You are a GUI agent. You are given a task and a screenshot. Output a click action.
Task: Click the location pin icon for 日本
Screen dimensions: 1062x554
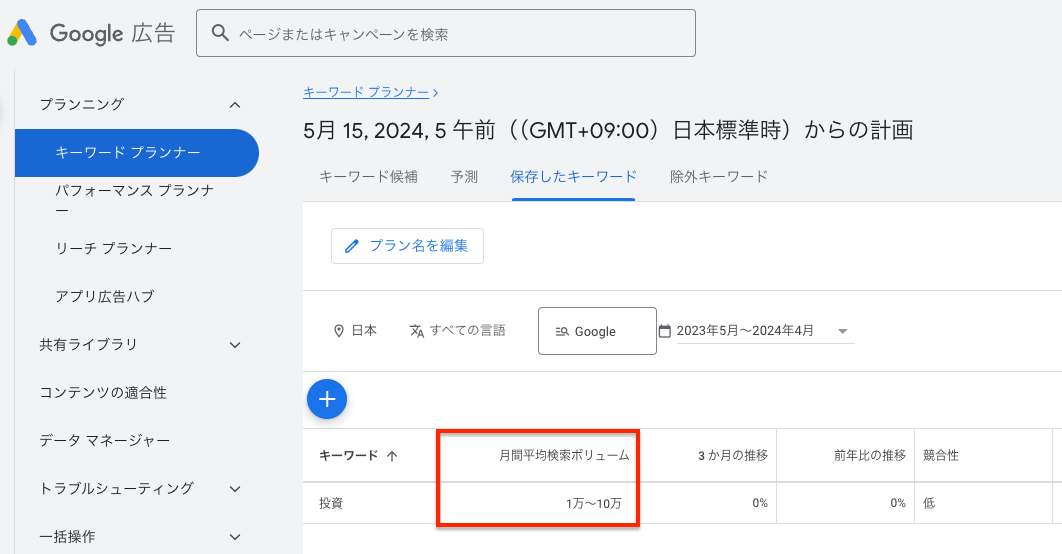(x=339, y=331)
